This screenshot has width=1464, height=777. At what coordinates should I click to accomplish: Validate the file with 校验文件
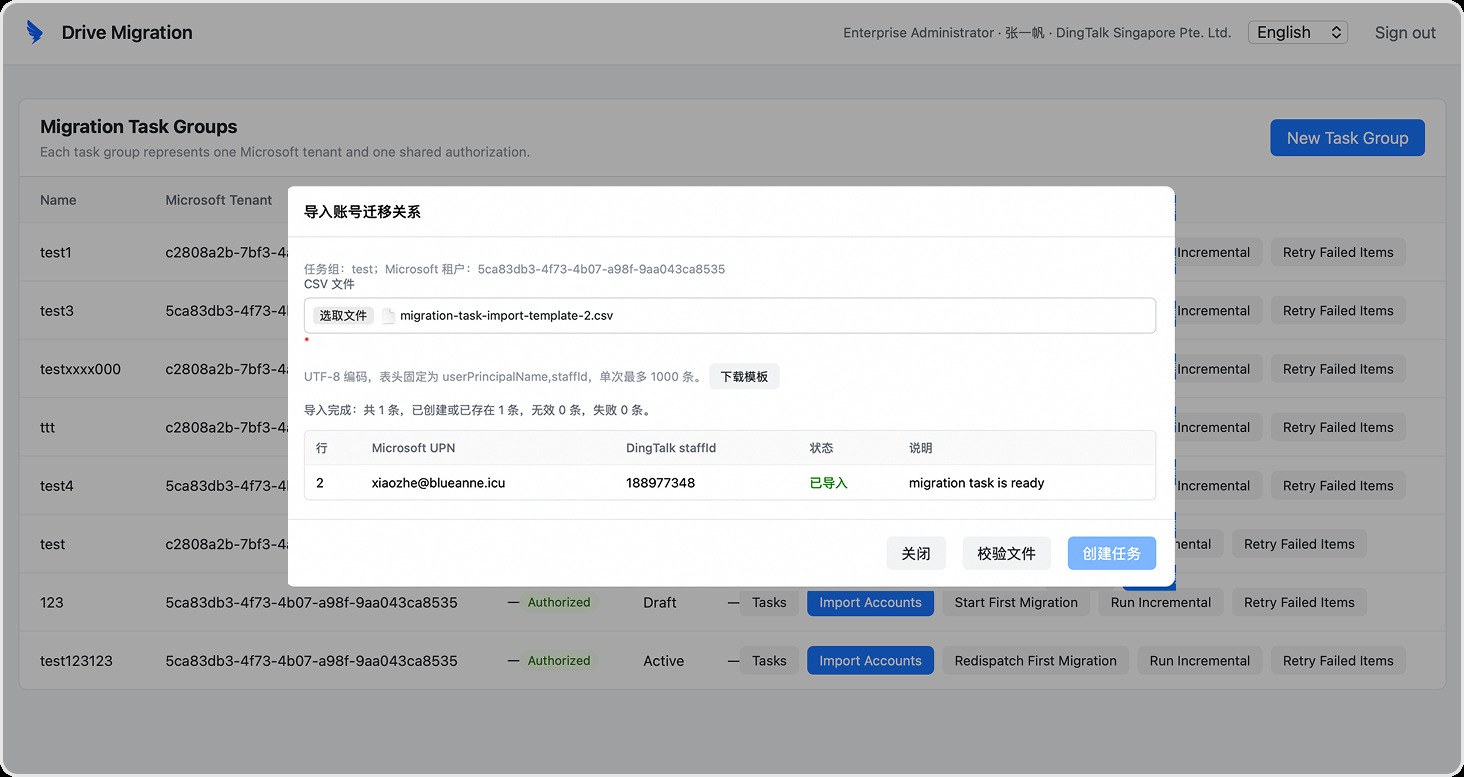[1006, 553]
